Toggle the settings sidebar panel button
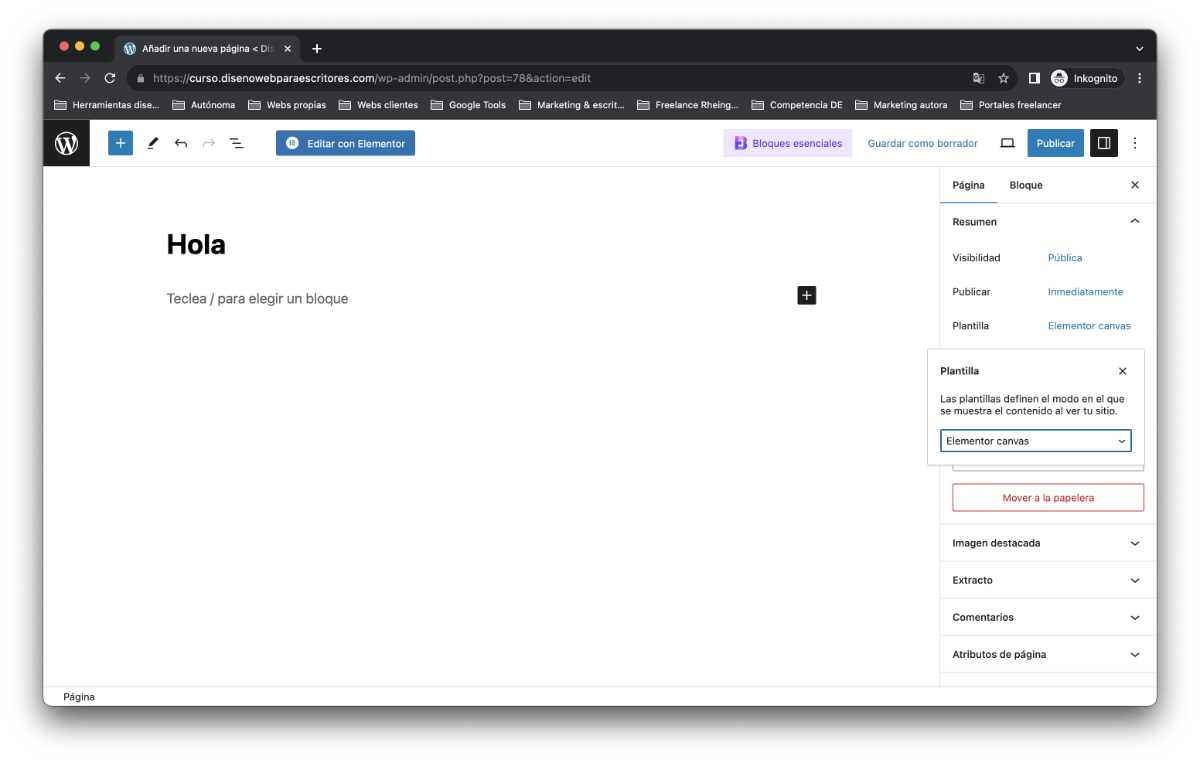Screen dimensions: 1200x763 (x=1104, y=143)
